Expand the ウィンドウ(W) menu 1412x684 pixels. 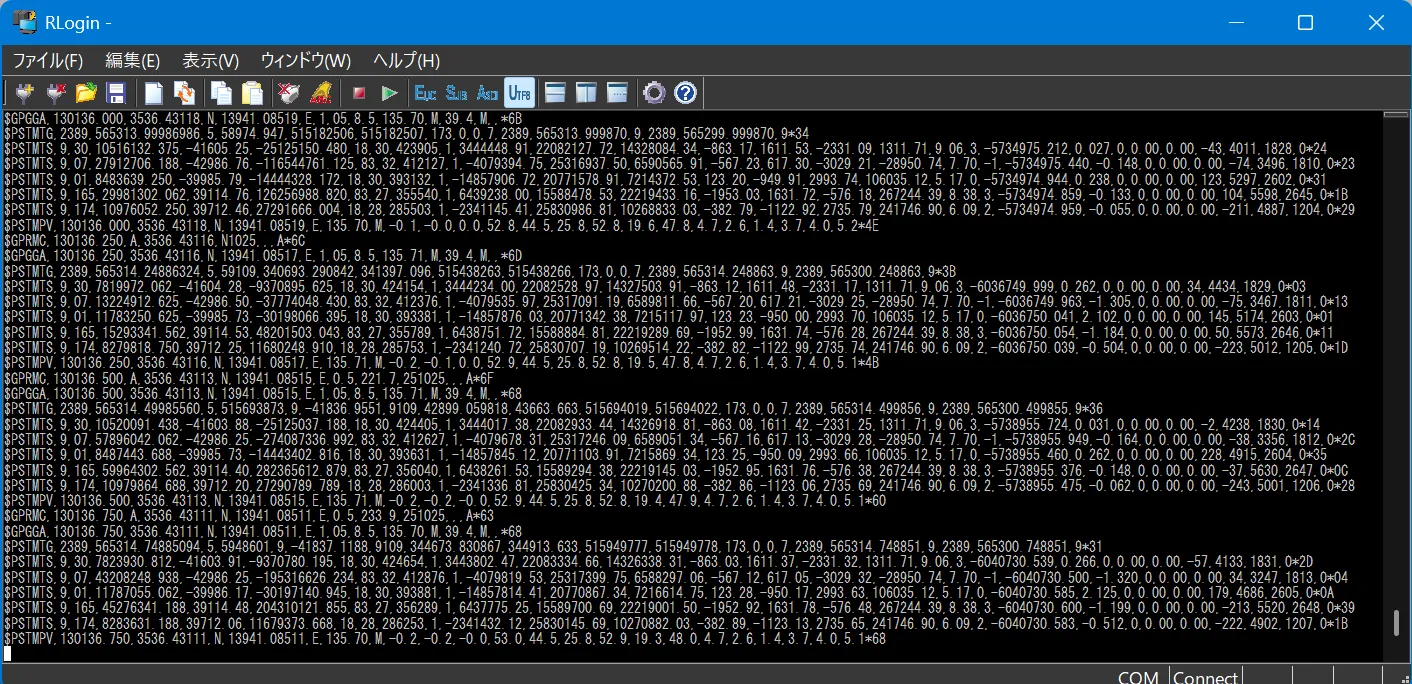[x=306, y=60]
